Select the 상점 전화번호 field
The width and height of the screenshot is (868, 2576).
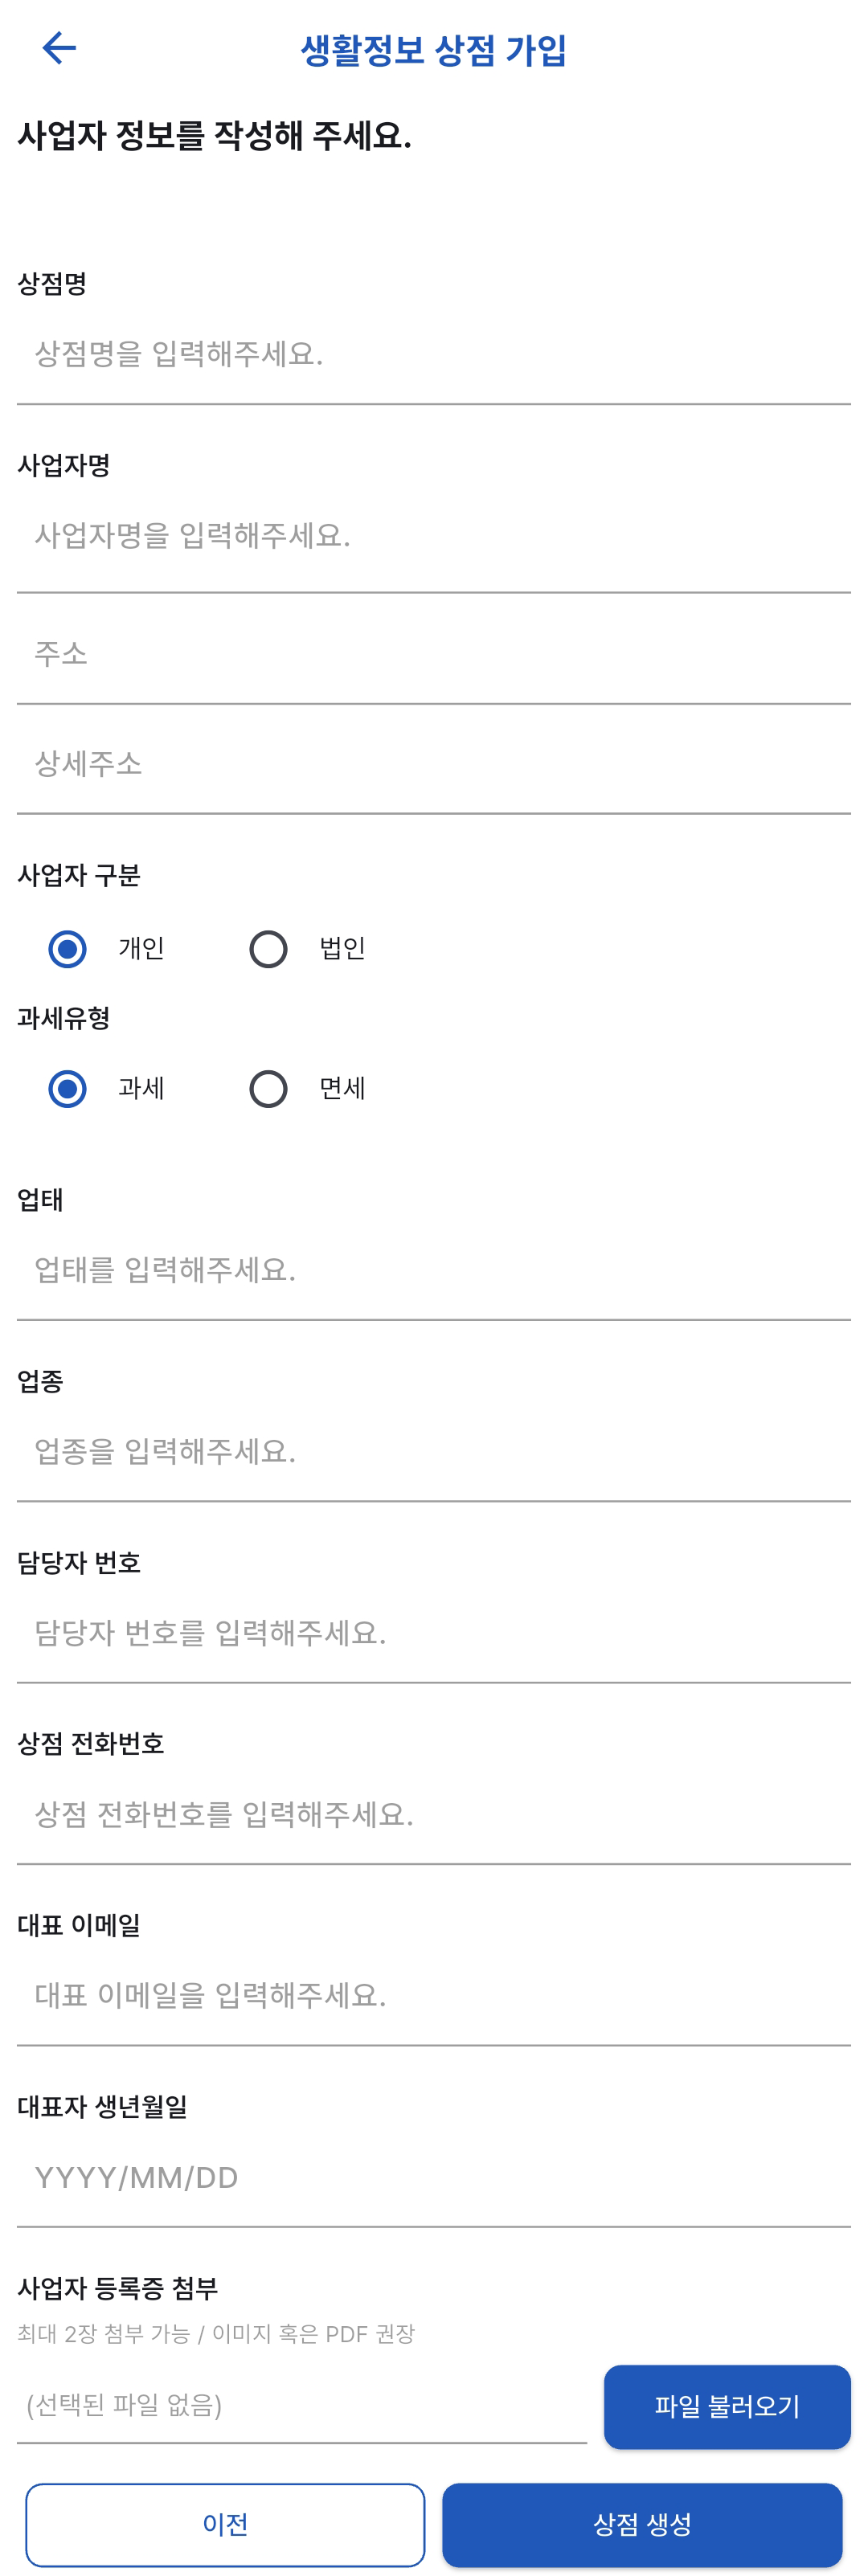point(433,1814)
